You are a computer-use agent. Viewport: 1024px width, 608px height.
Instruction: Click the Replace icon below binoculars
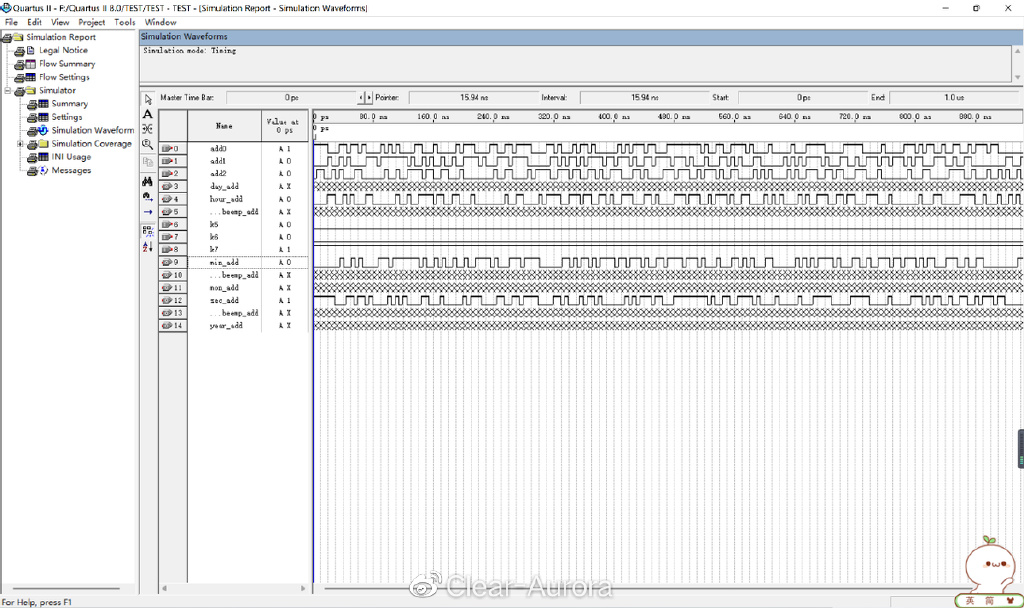click(148, 197)
